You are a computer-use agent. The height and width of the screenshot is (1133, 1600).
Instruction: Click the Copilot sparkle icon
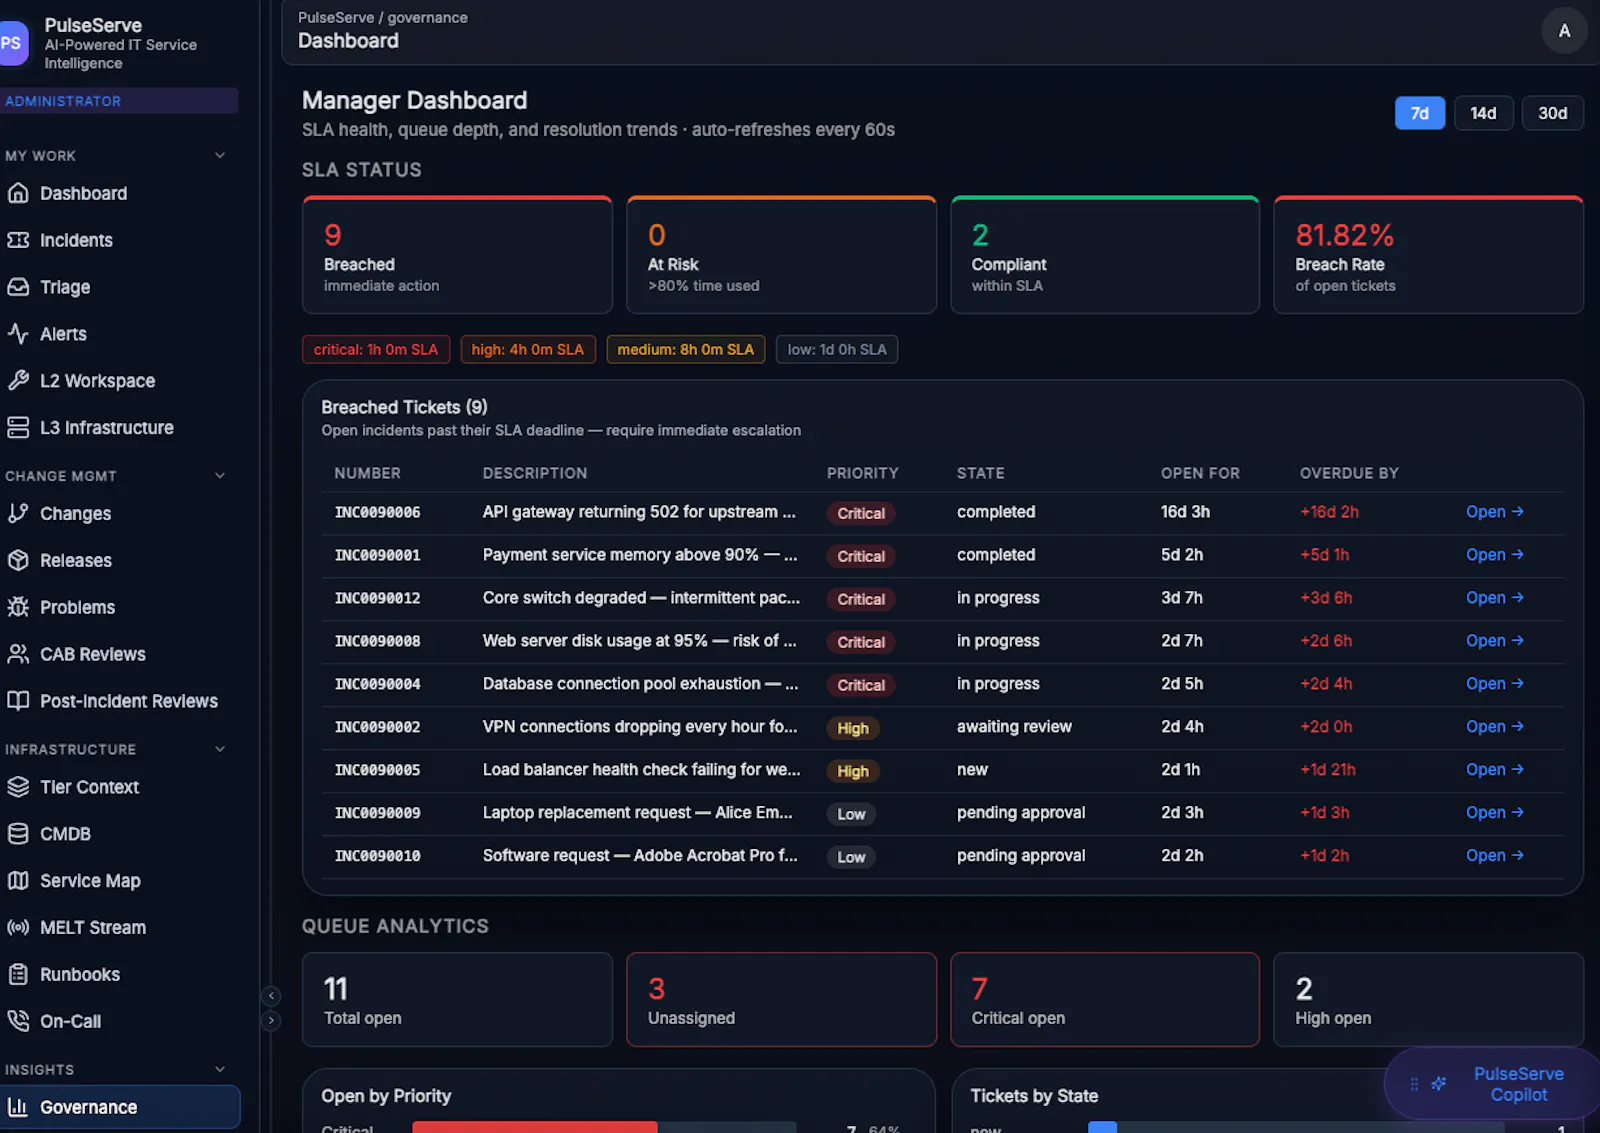pyautogui.click(x=1439, y=1084)
